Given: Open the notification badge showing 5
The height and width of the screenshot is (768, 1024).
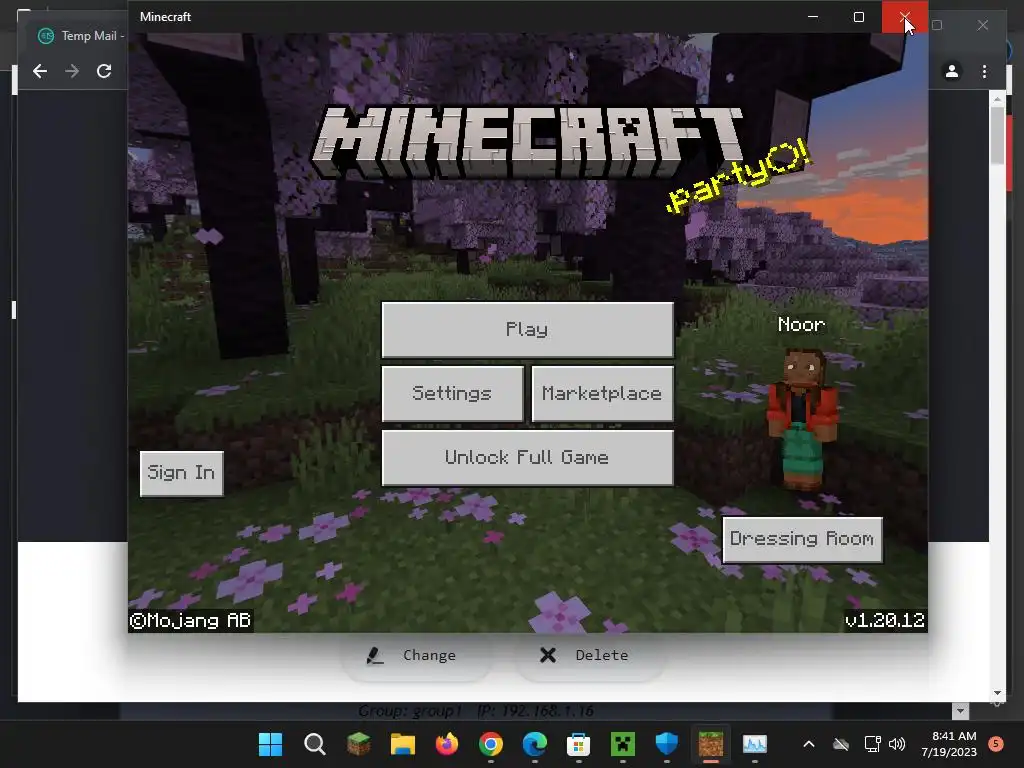Looking at the screenshot, I should [996, 744].
